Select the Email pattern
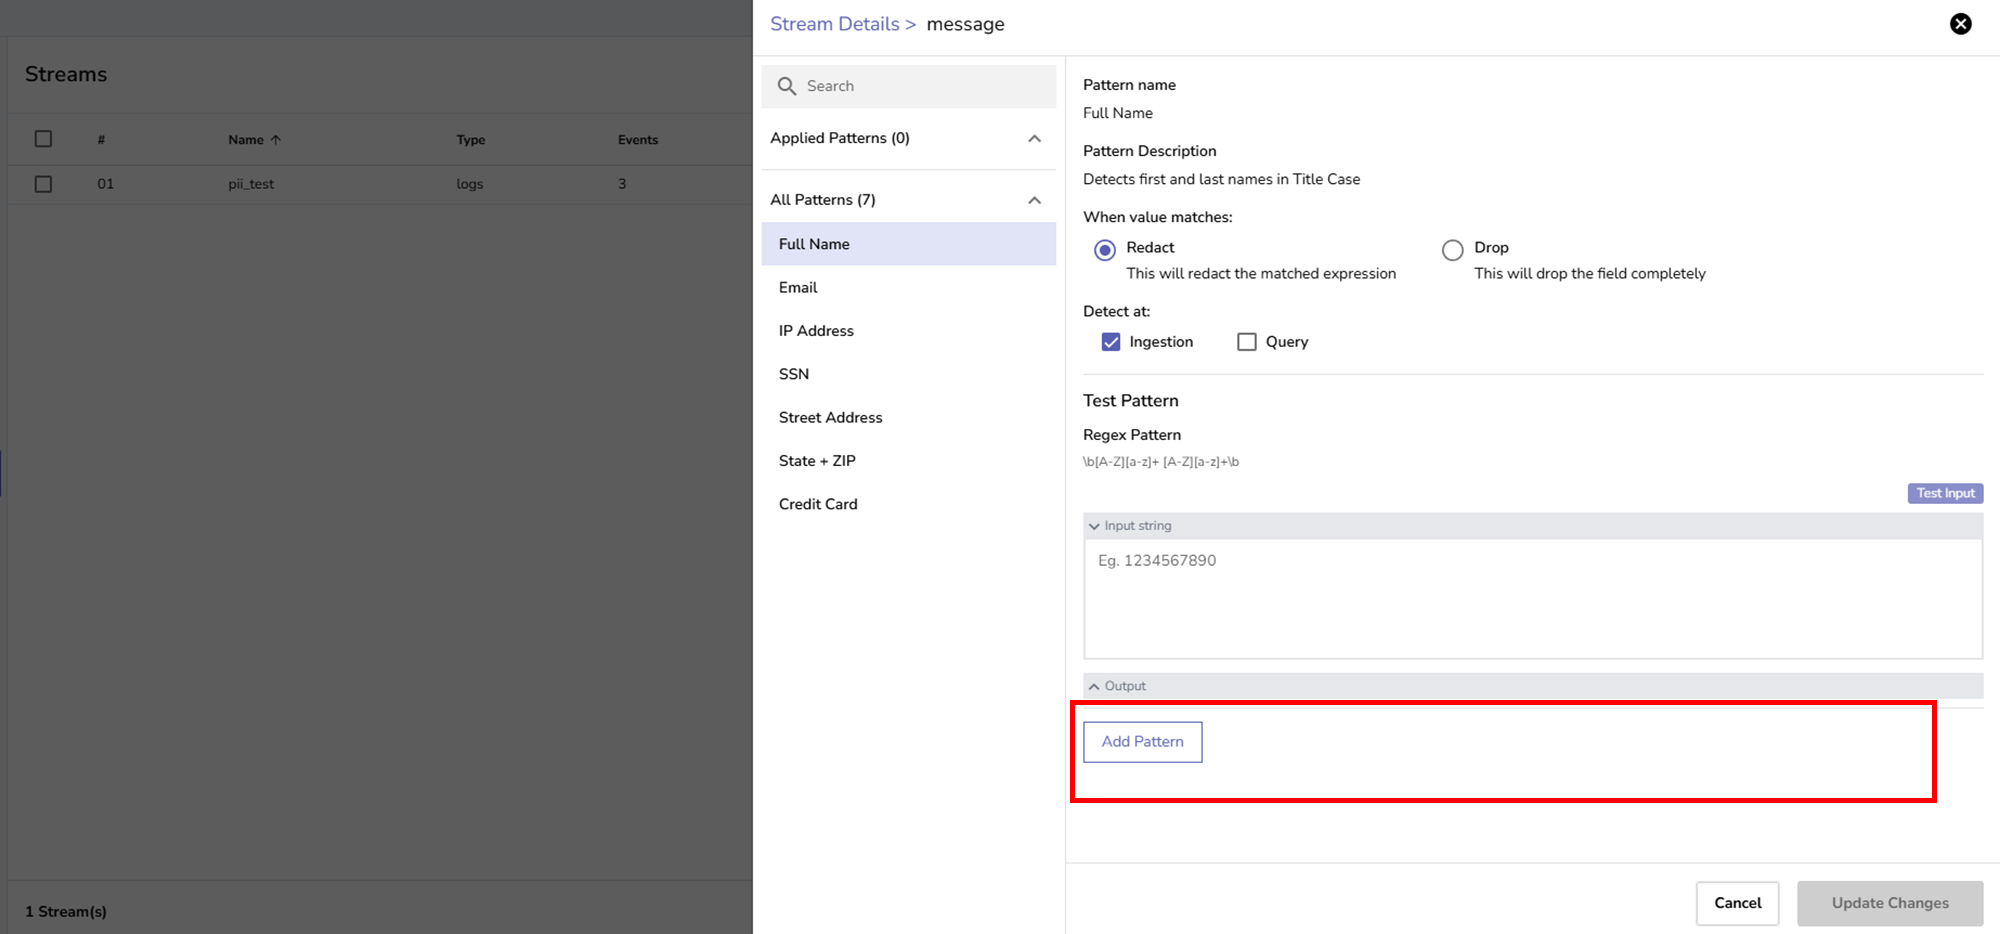The height and width of the screenshot is (934, 2000). 798,288
